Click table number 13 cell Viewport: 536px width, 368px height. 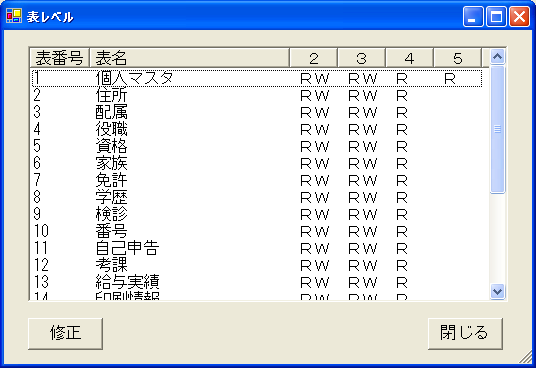pyautogui.click(x=41, y=282)
